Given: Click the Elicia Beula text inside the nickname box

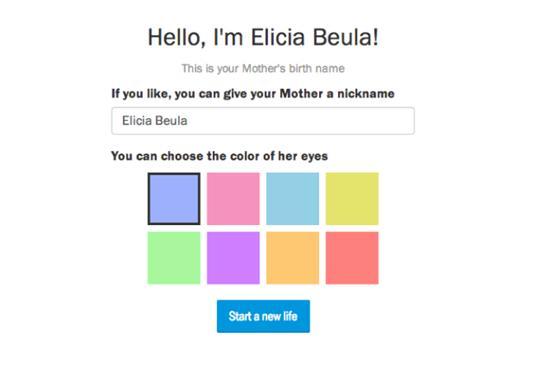Looking at the screenshot, I should [155, 121].
